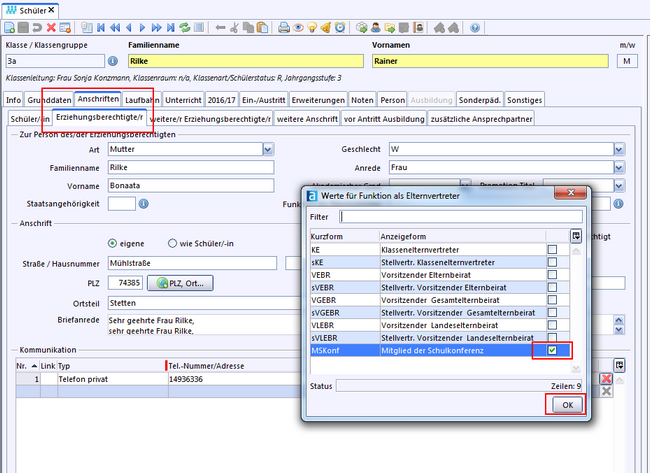The height and width of the screenshot is (473, 650).
Task: Switch to the Laufbahn tab
Action: pyautogui.click(x=142, y=100)
